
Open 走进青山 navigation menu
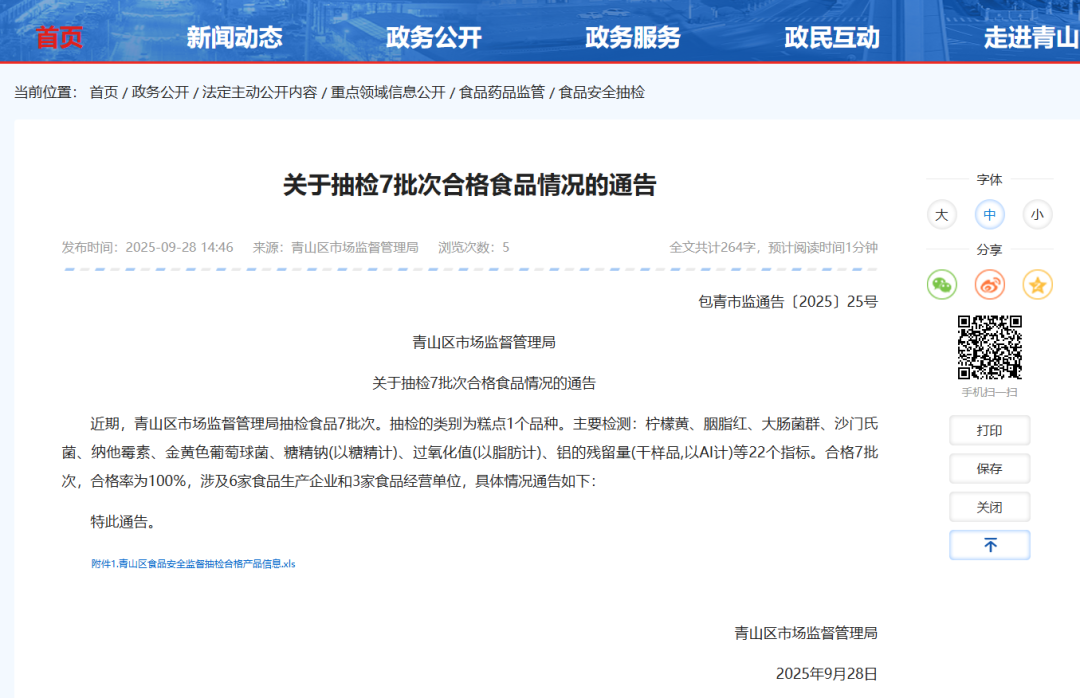click(x=1030, y=38)
